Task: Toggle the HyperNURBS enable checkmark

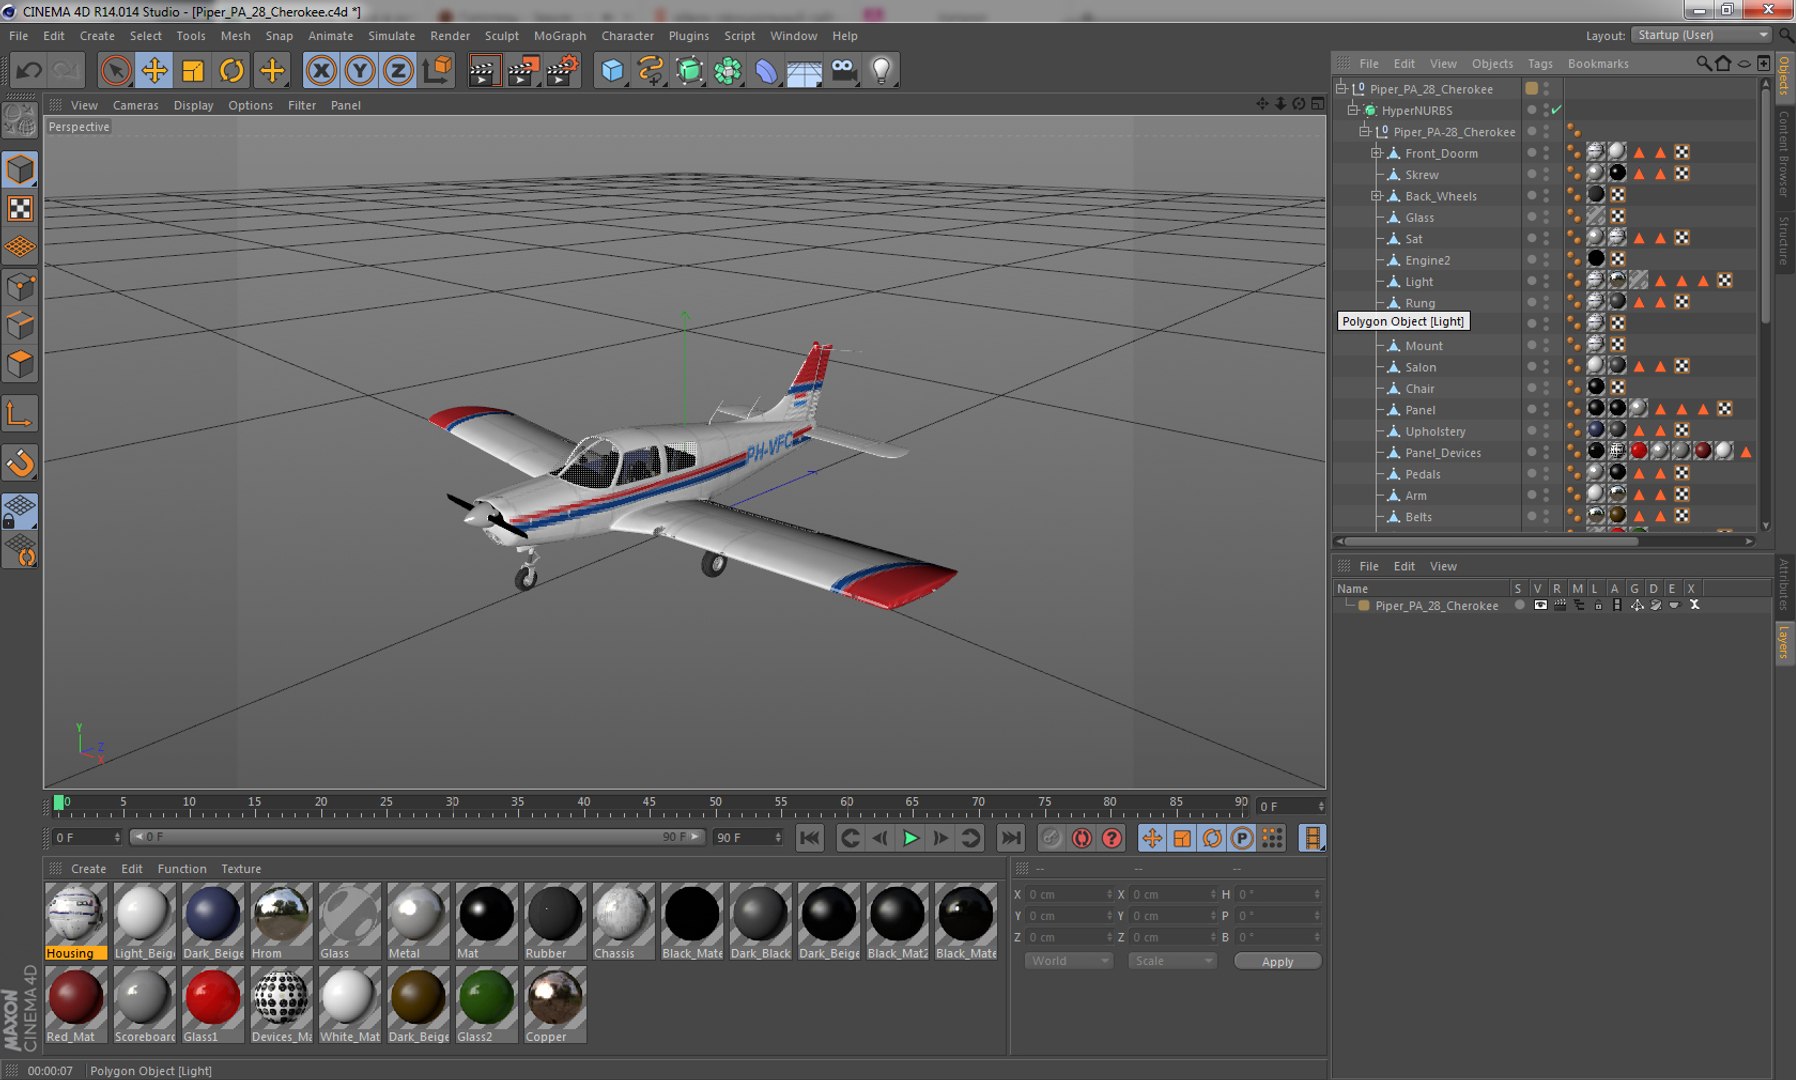Action: point(1557,110)
